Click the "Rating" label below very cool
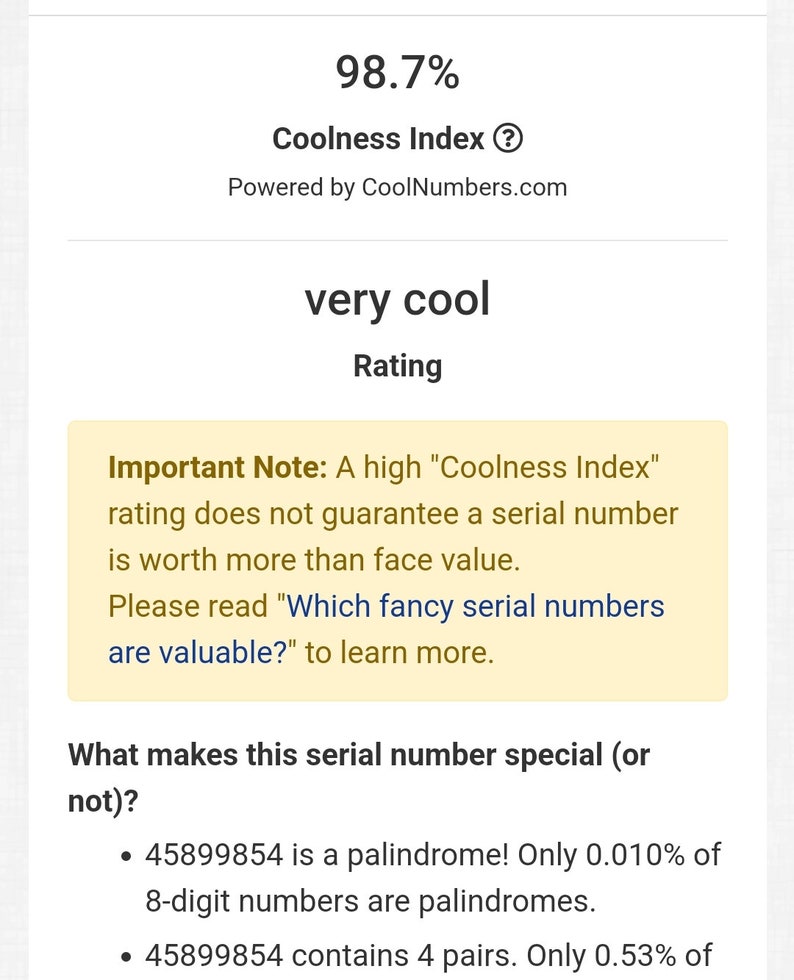 click(397, 367)
